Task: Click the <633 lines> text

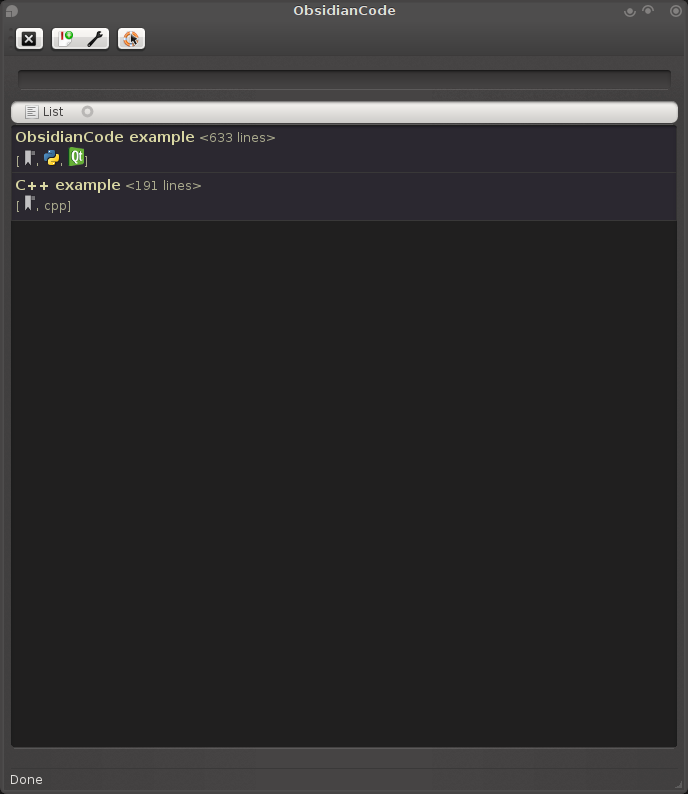Action: click(x=237, y=138)
